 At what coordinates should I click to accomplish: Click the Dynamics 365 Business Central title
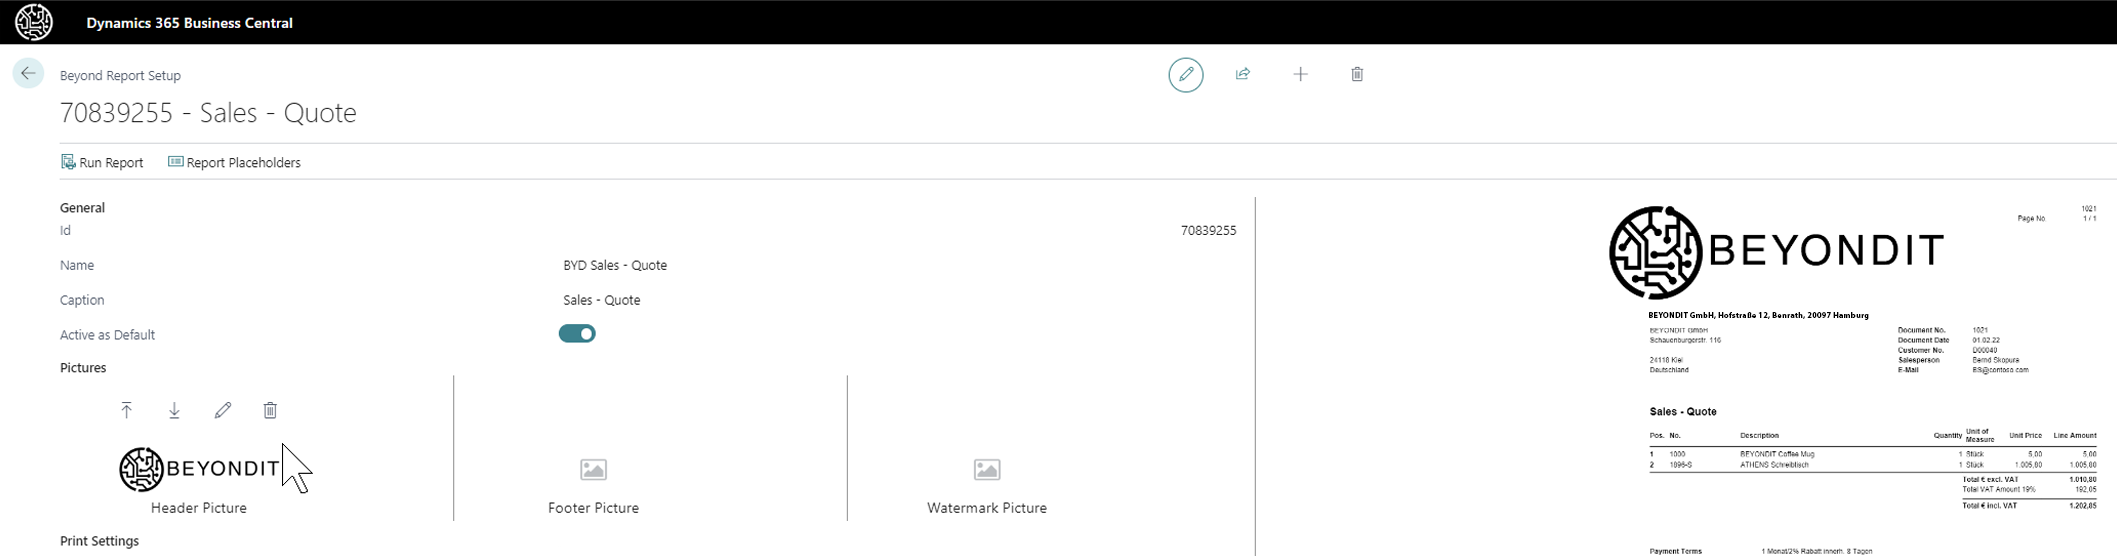tap(189, 22)
